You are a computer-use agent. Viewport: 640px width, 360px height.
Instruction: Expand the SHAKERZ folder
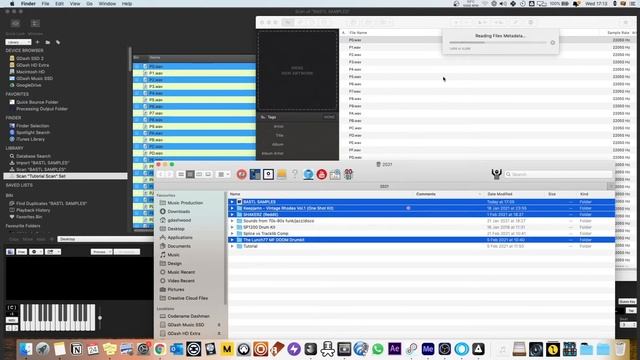point(232,214)
